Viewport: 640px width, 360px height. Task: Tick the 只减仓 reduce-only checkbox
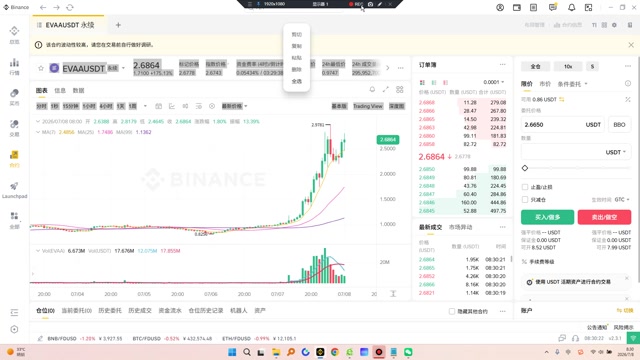point(525,200)
